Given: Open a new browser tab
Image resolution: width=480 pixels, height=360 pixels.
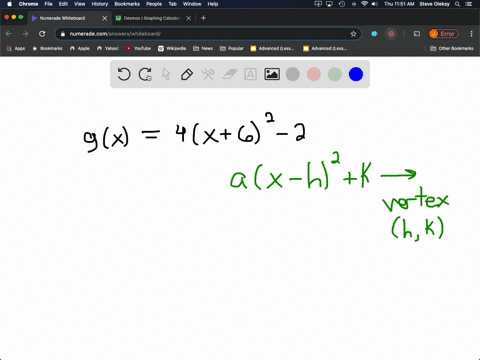Looking at the screenshot, I should [203, 18].
